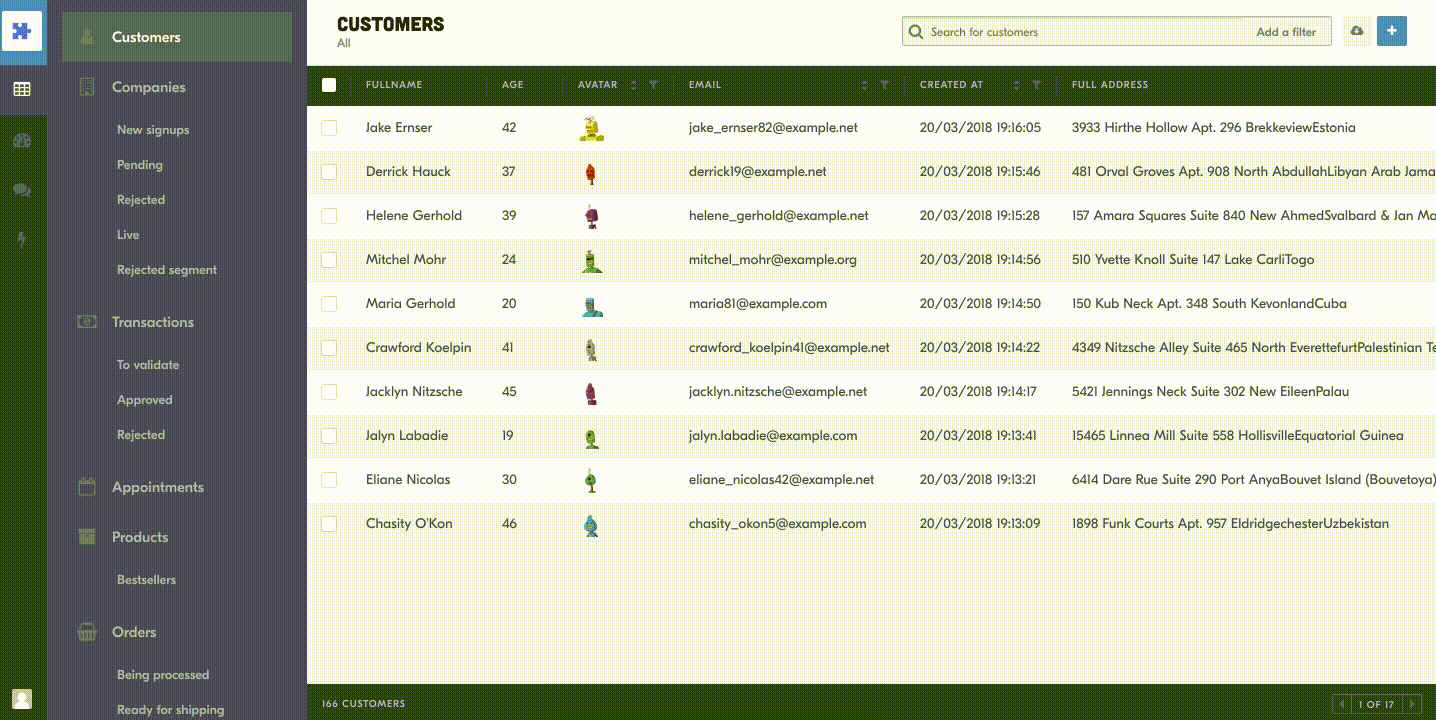1436x720 pixels.
Task: Check the Jacklyn Nitzsche row checkbox
Action: (x=329, y=392)
